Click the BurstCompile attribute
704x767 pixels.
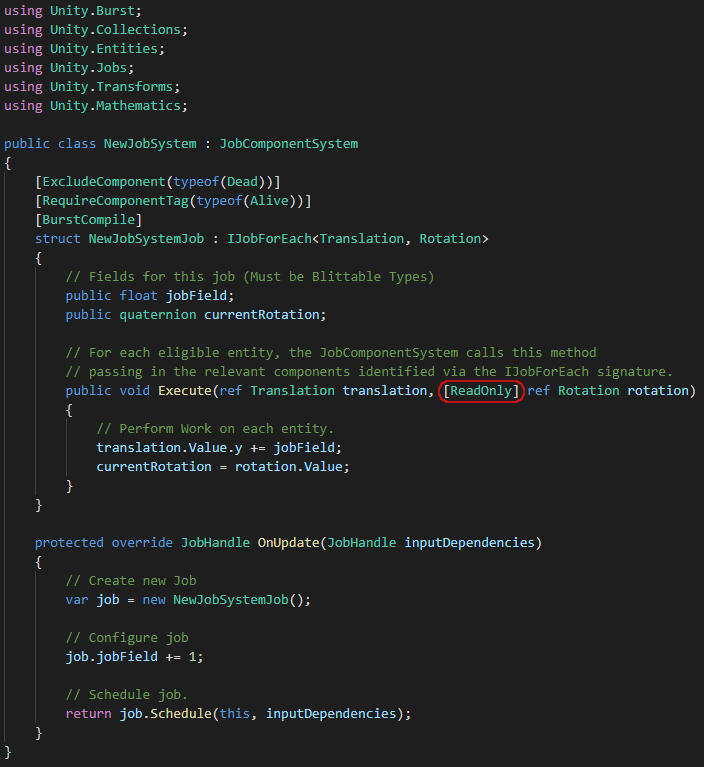[x=88, y=220]
